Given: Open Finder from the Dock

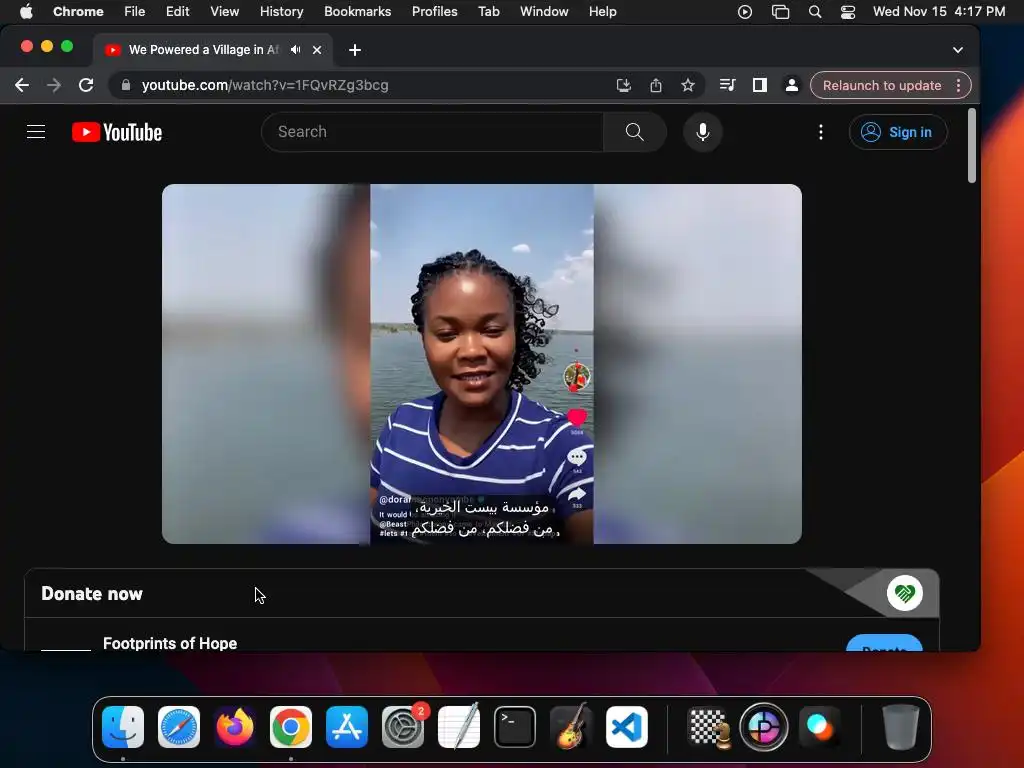Looking at the screenshot, I should coord(123,727).
